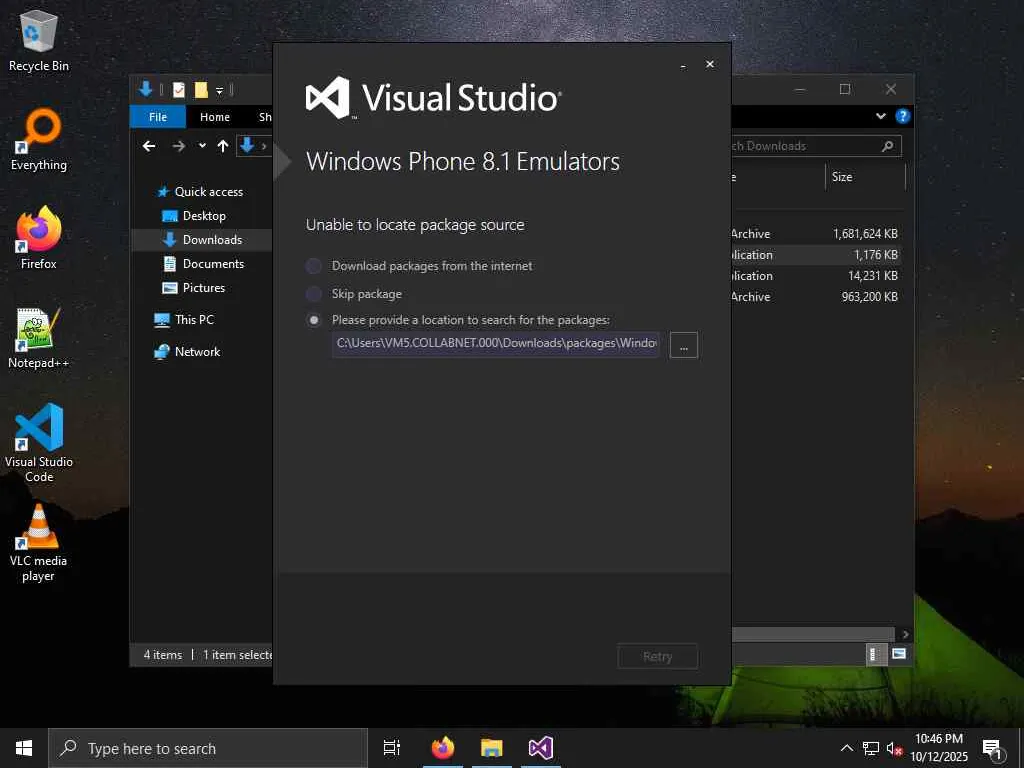
Task: Click the package location path field
Action: (x=496, y=344)
